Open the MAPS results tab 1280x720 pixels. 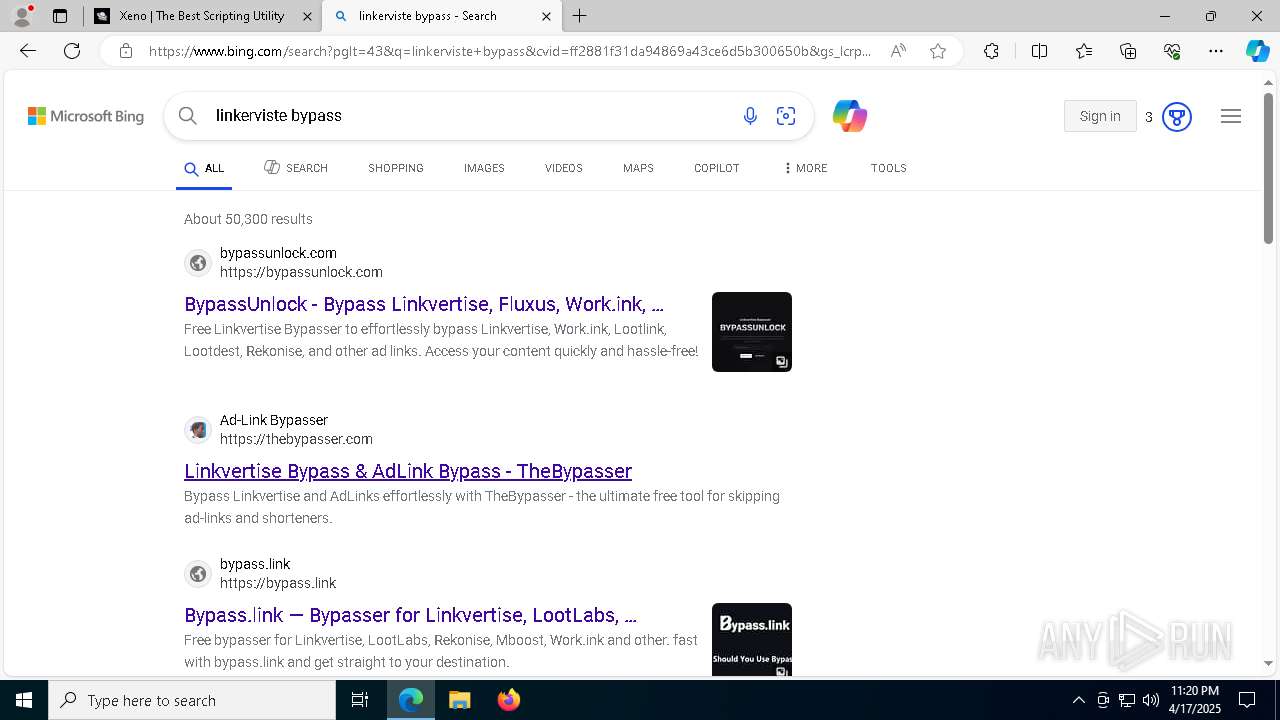(x=638, y=168)
